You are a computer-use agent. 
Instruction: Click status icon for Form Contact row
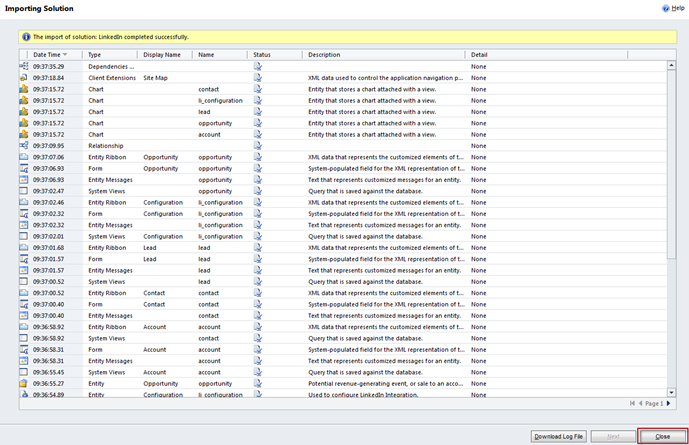258,304
